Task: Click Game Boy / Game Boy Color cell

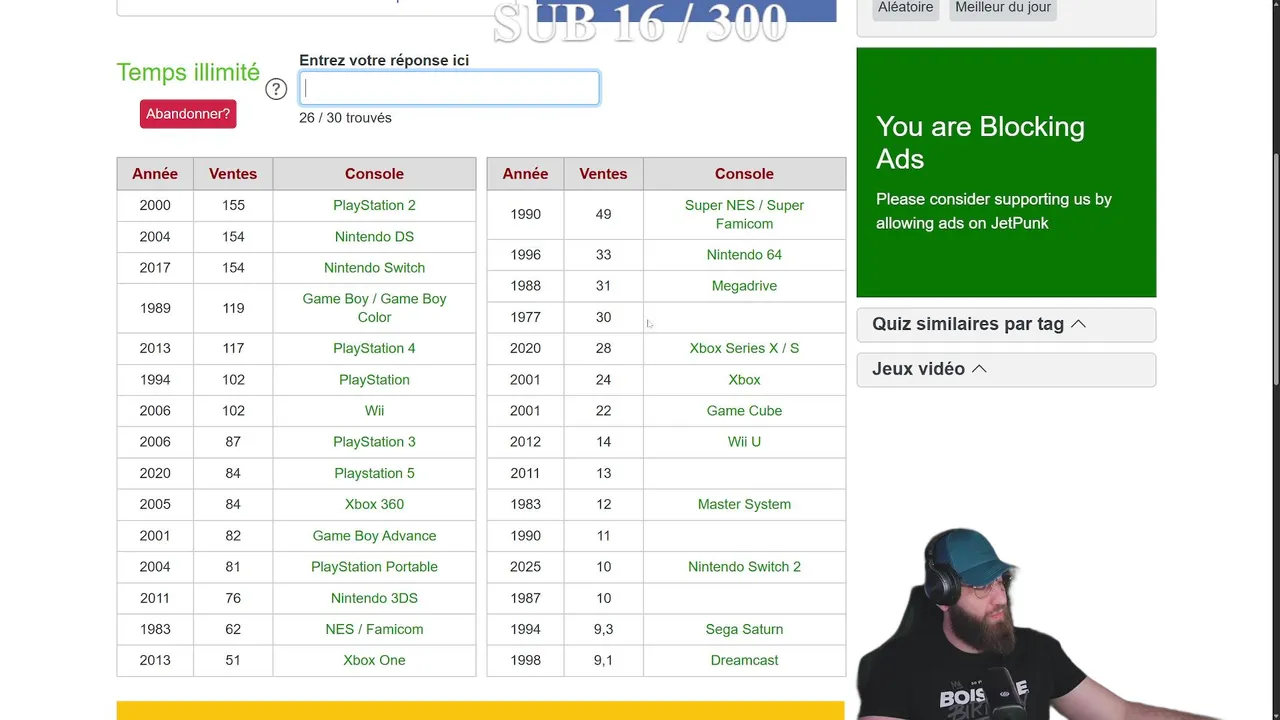Action: [x=374, y=308]
